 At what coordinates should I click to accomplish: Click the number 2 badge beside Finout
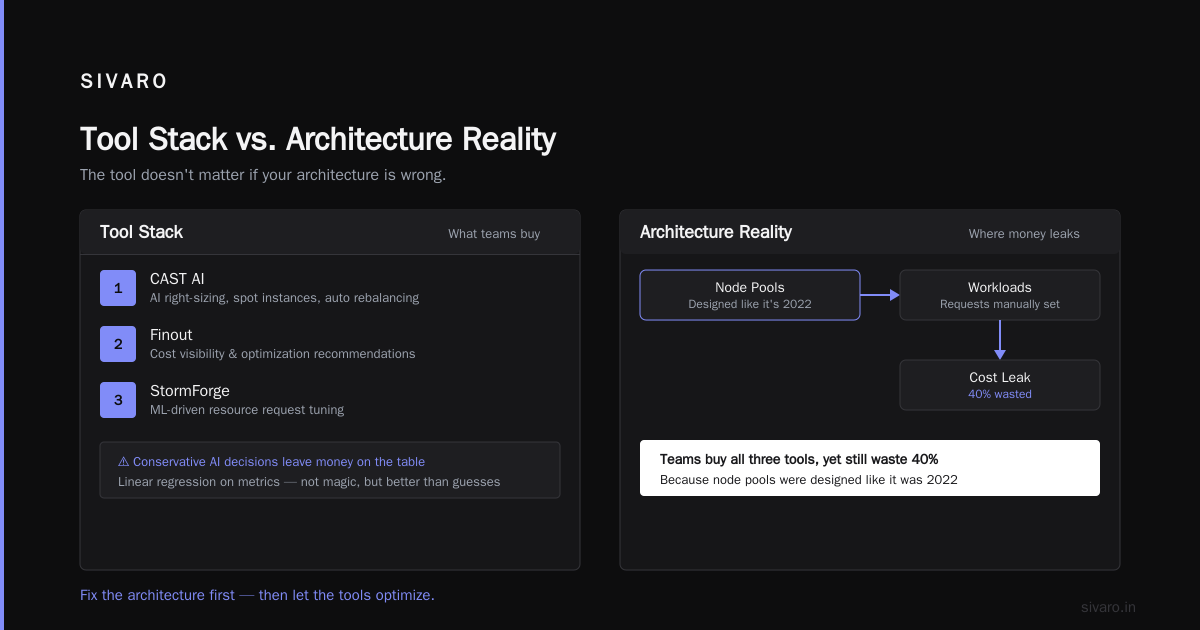pyautogui.click(x=118, y=344)
